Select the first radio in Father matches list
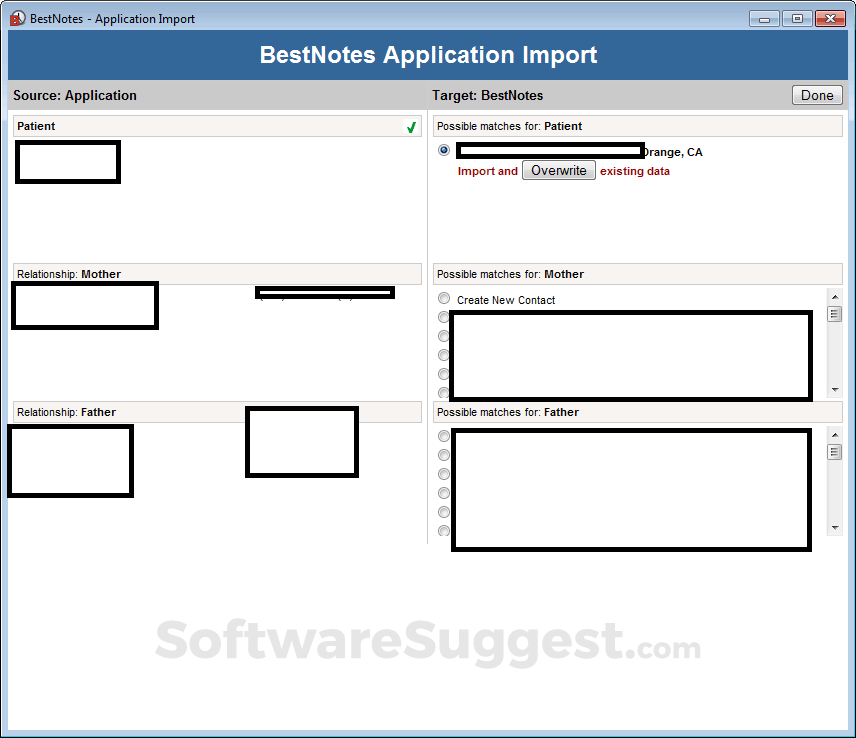Screen dimensions: 856x738 tap(444, 436)
